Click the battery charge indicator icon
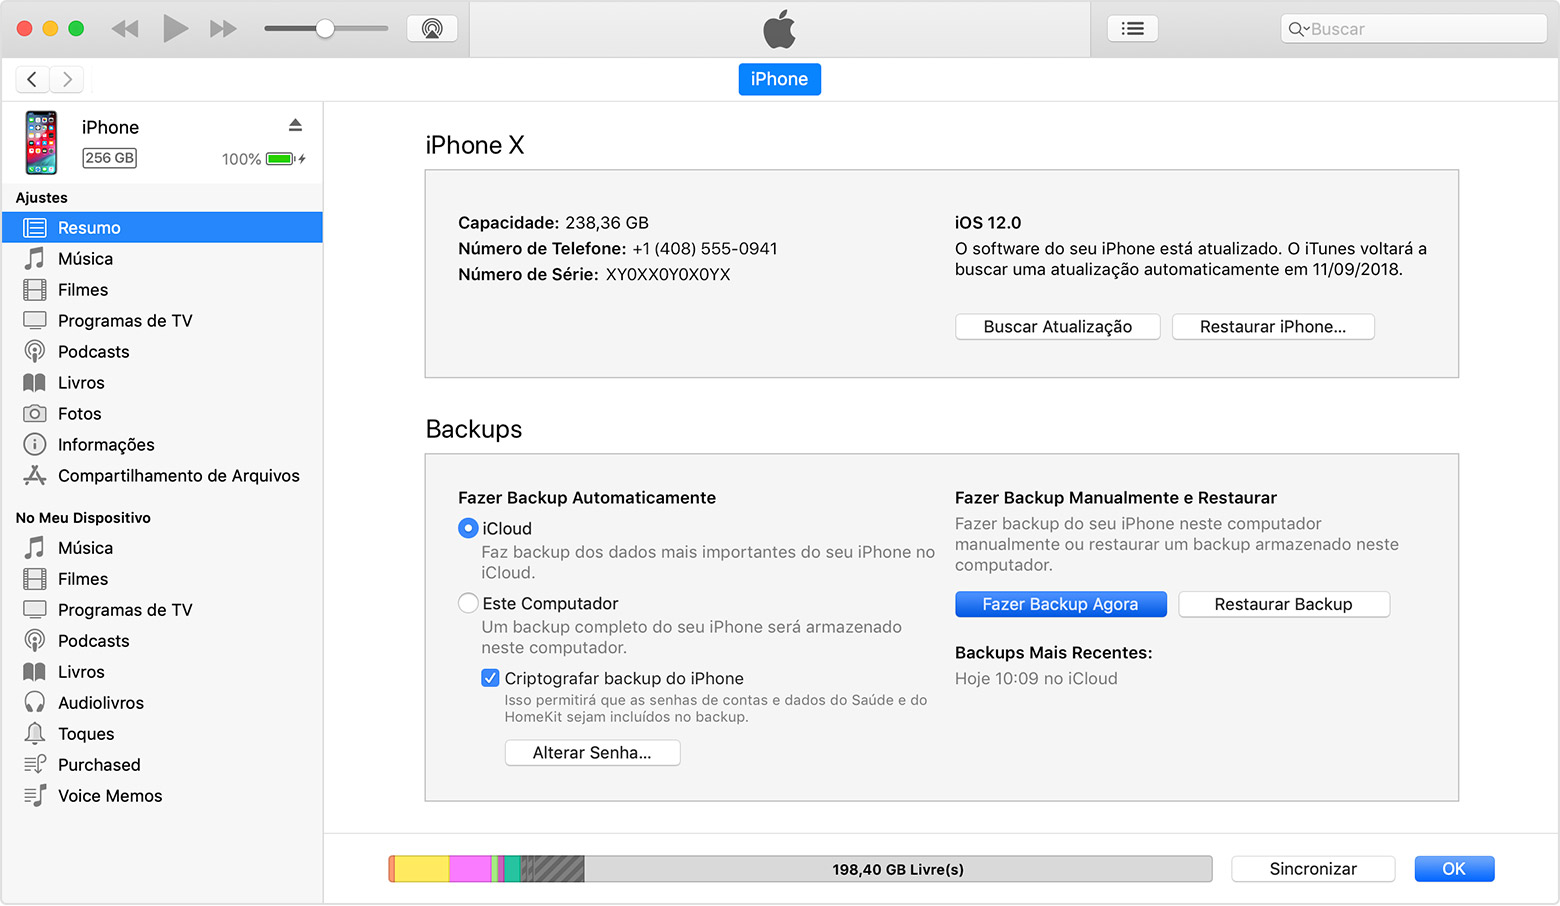The image size is (1560, 906). (x=280, y=159)
